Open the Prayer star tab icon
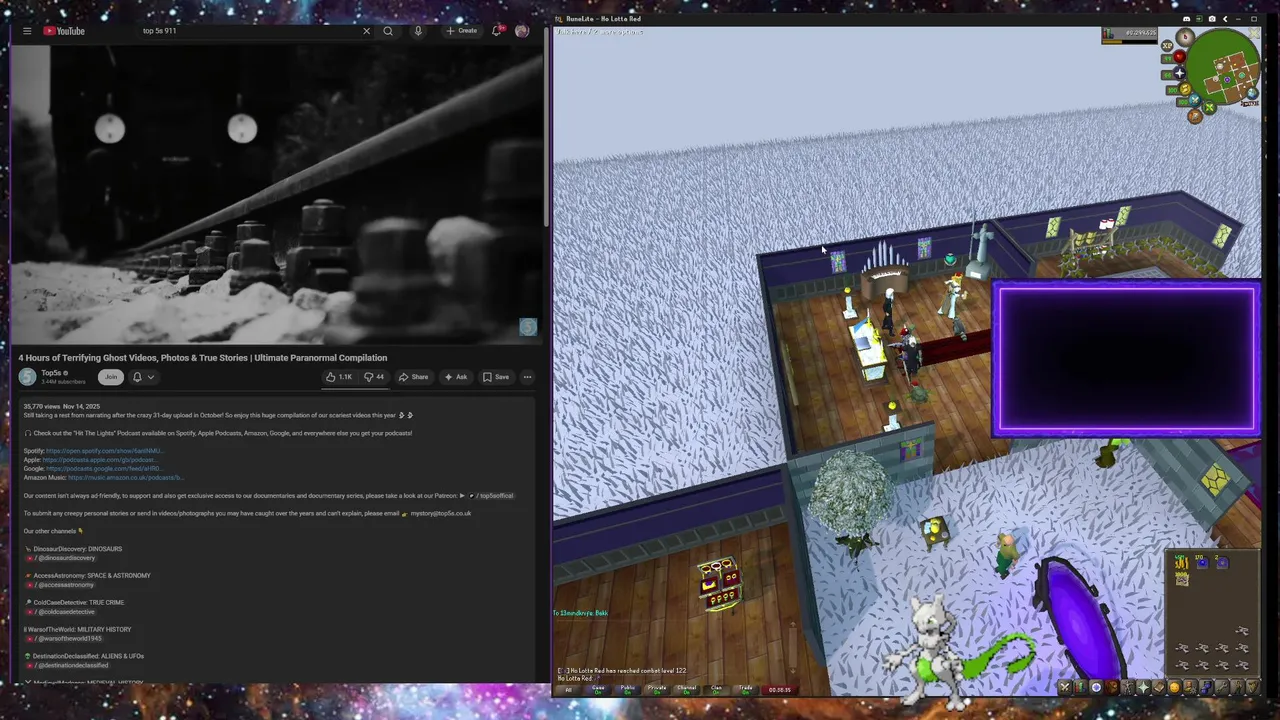This screenshot has height=720, width=1280. [x=1143, y=687]
